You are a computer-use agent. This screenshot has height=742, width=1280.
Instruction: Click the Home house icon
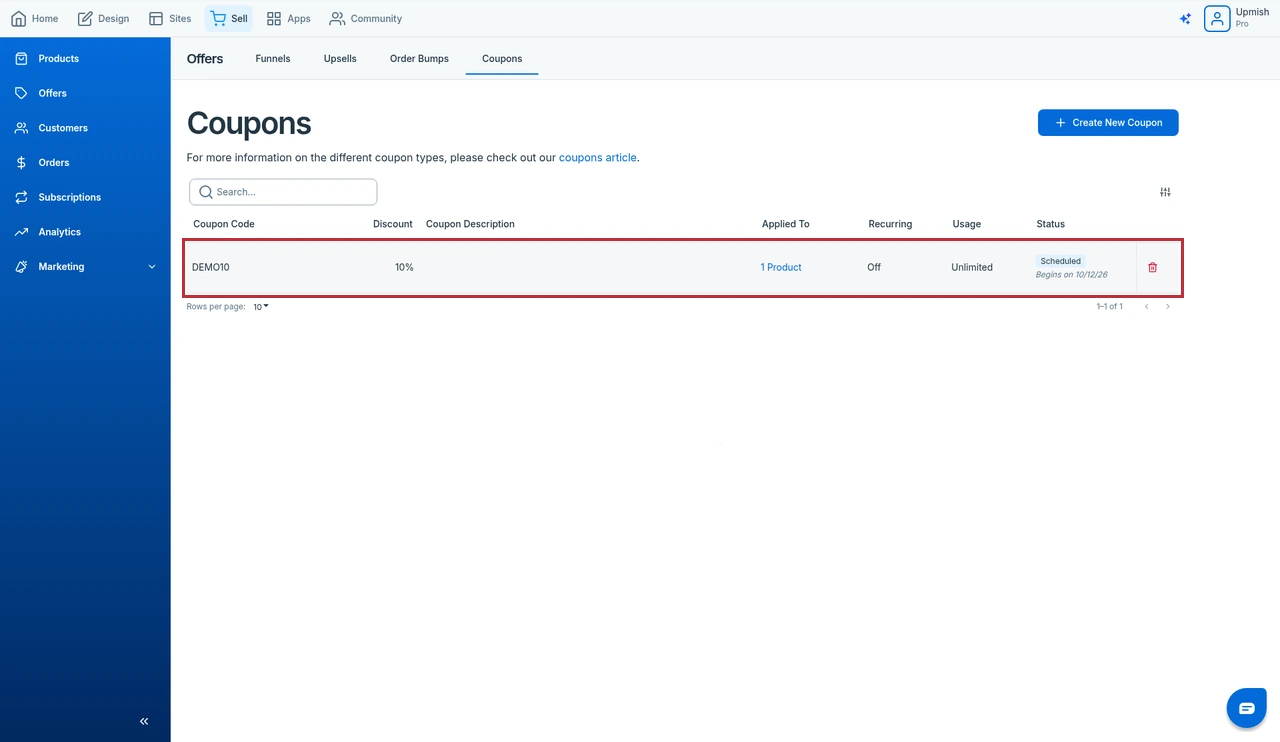pyautogui.click(x=19, y=19)
